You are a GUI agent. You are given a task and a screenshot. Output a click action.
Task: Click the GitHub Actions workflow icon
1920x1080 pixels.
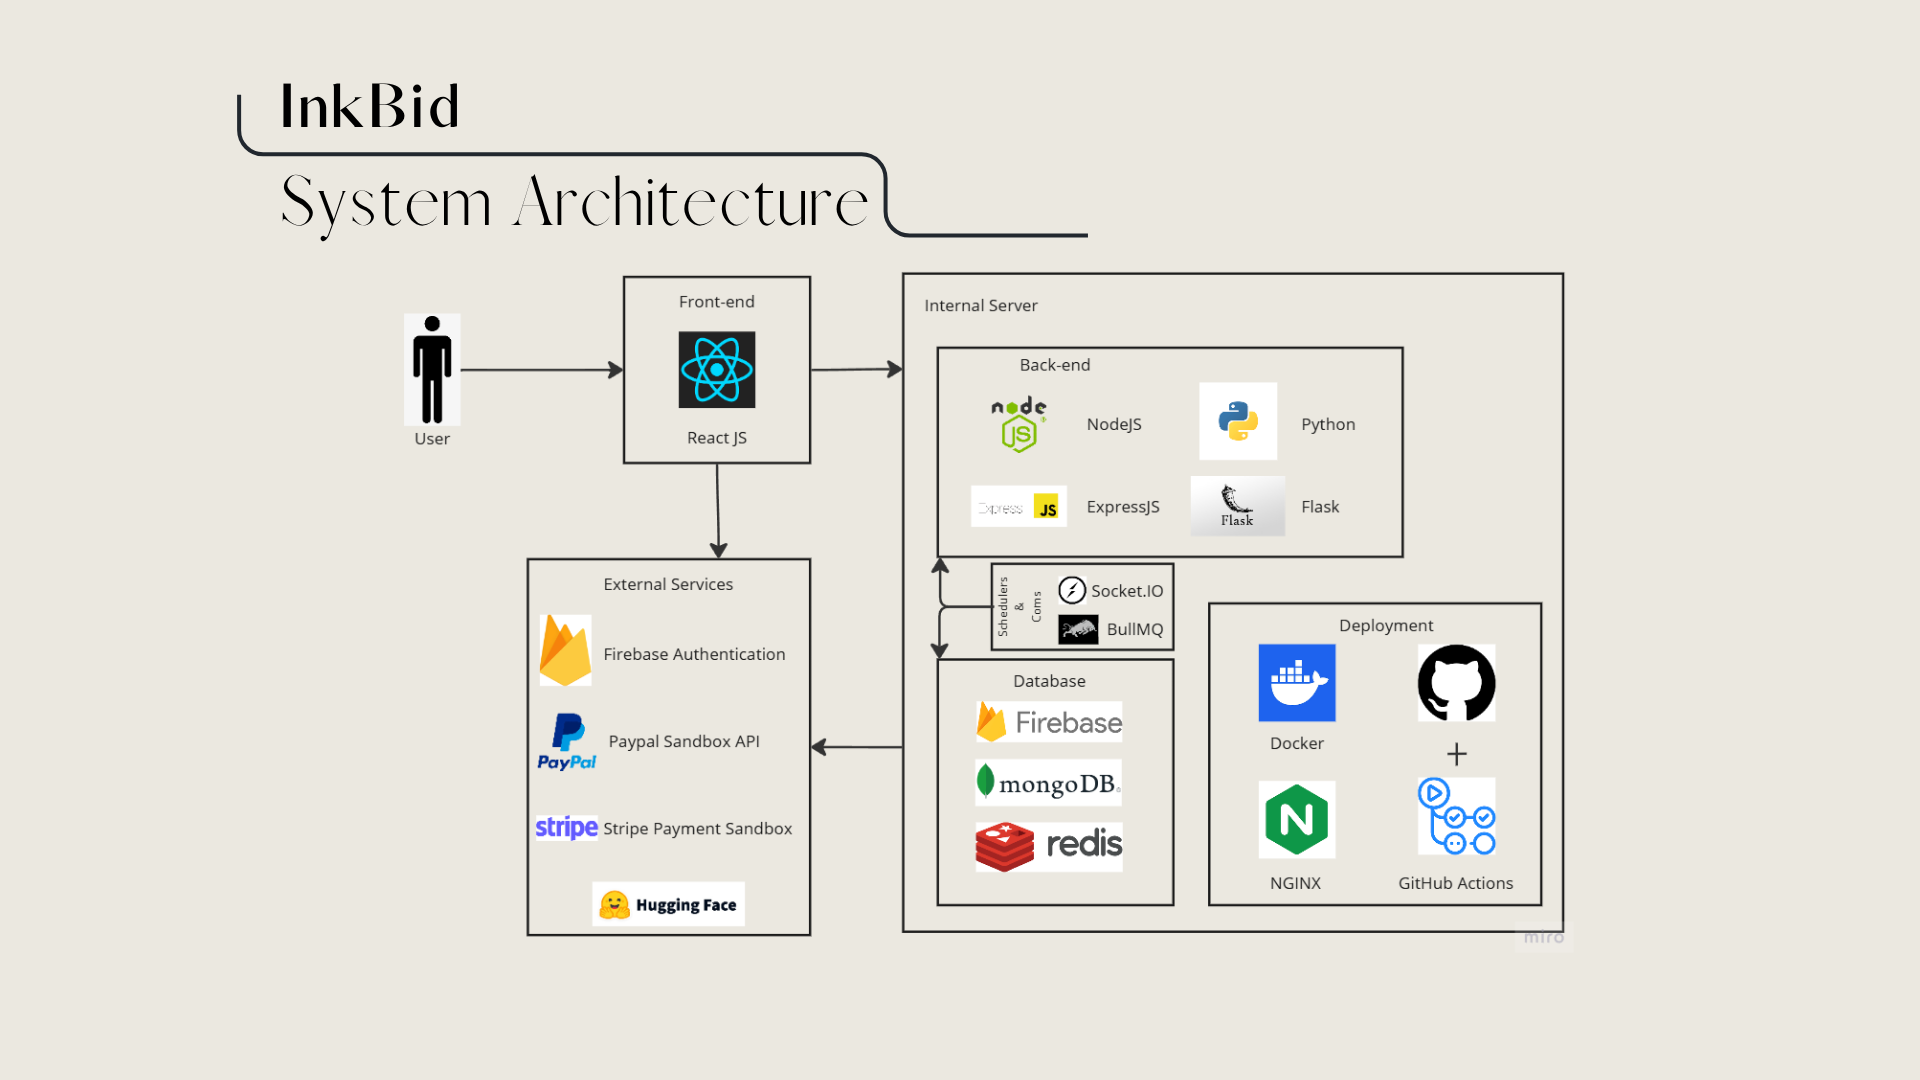pyautogui.click(x=1456, y=816)
